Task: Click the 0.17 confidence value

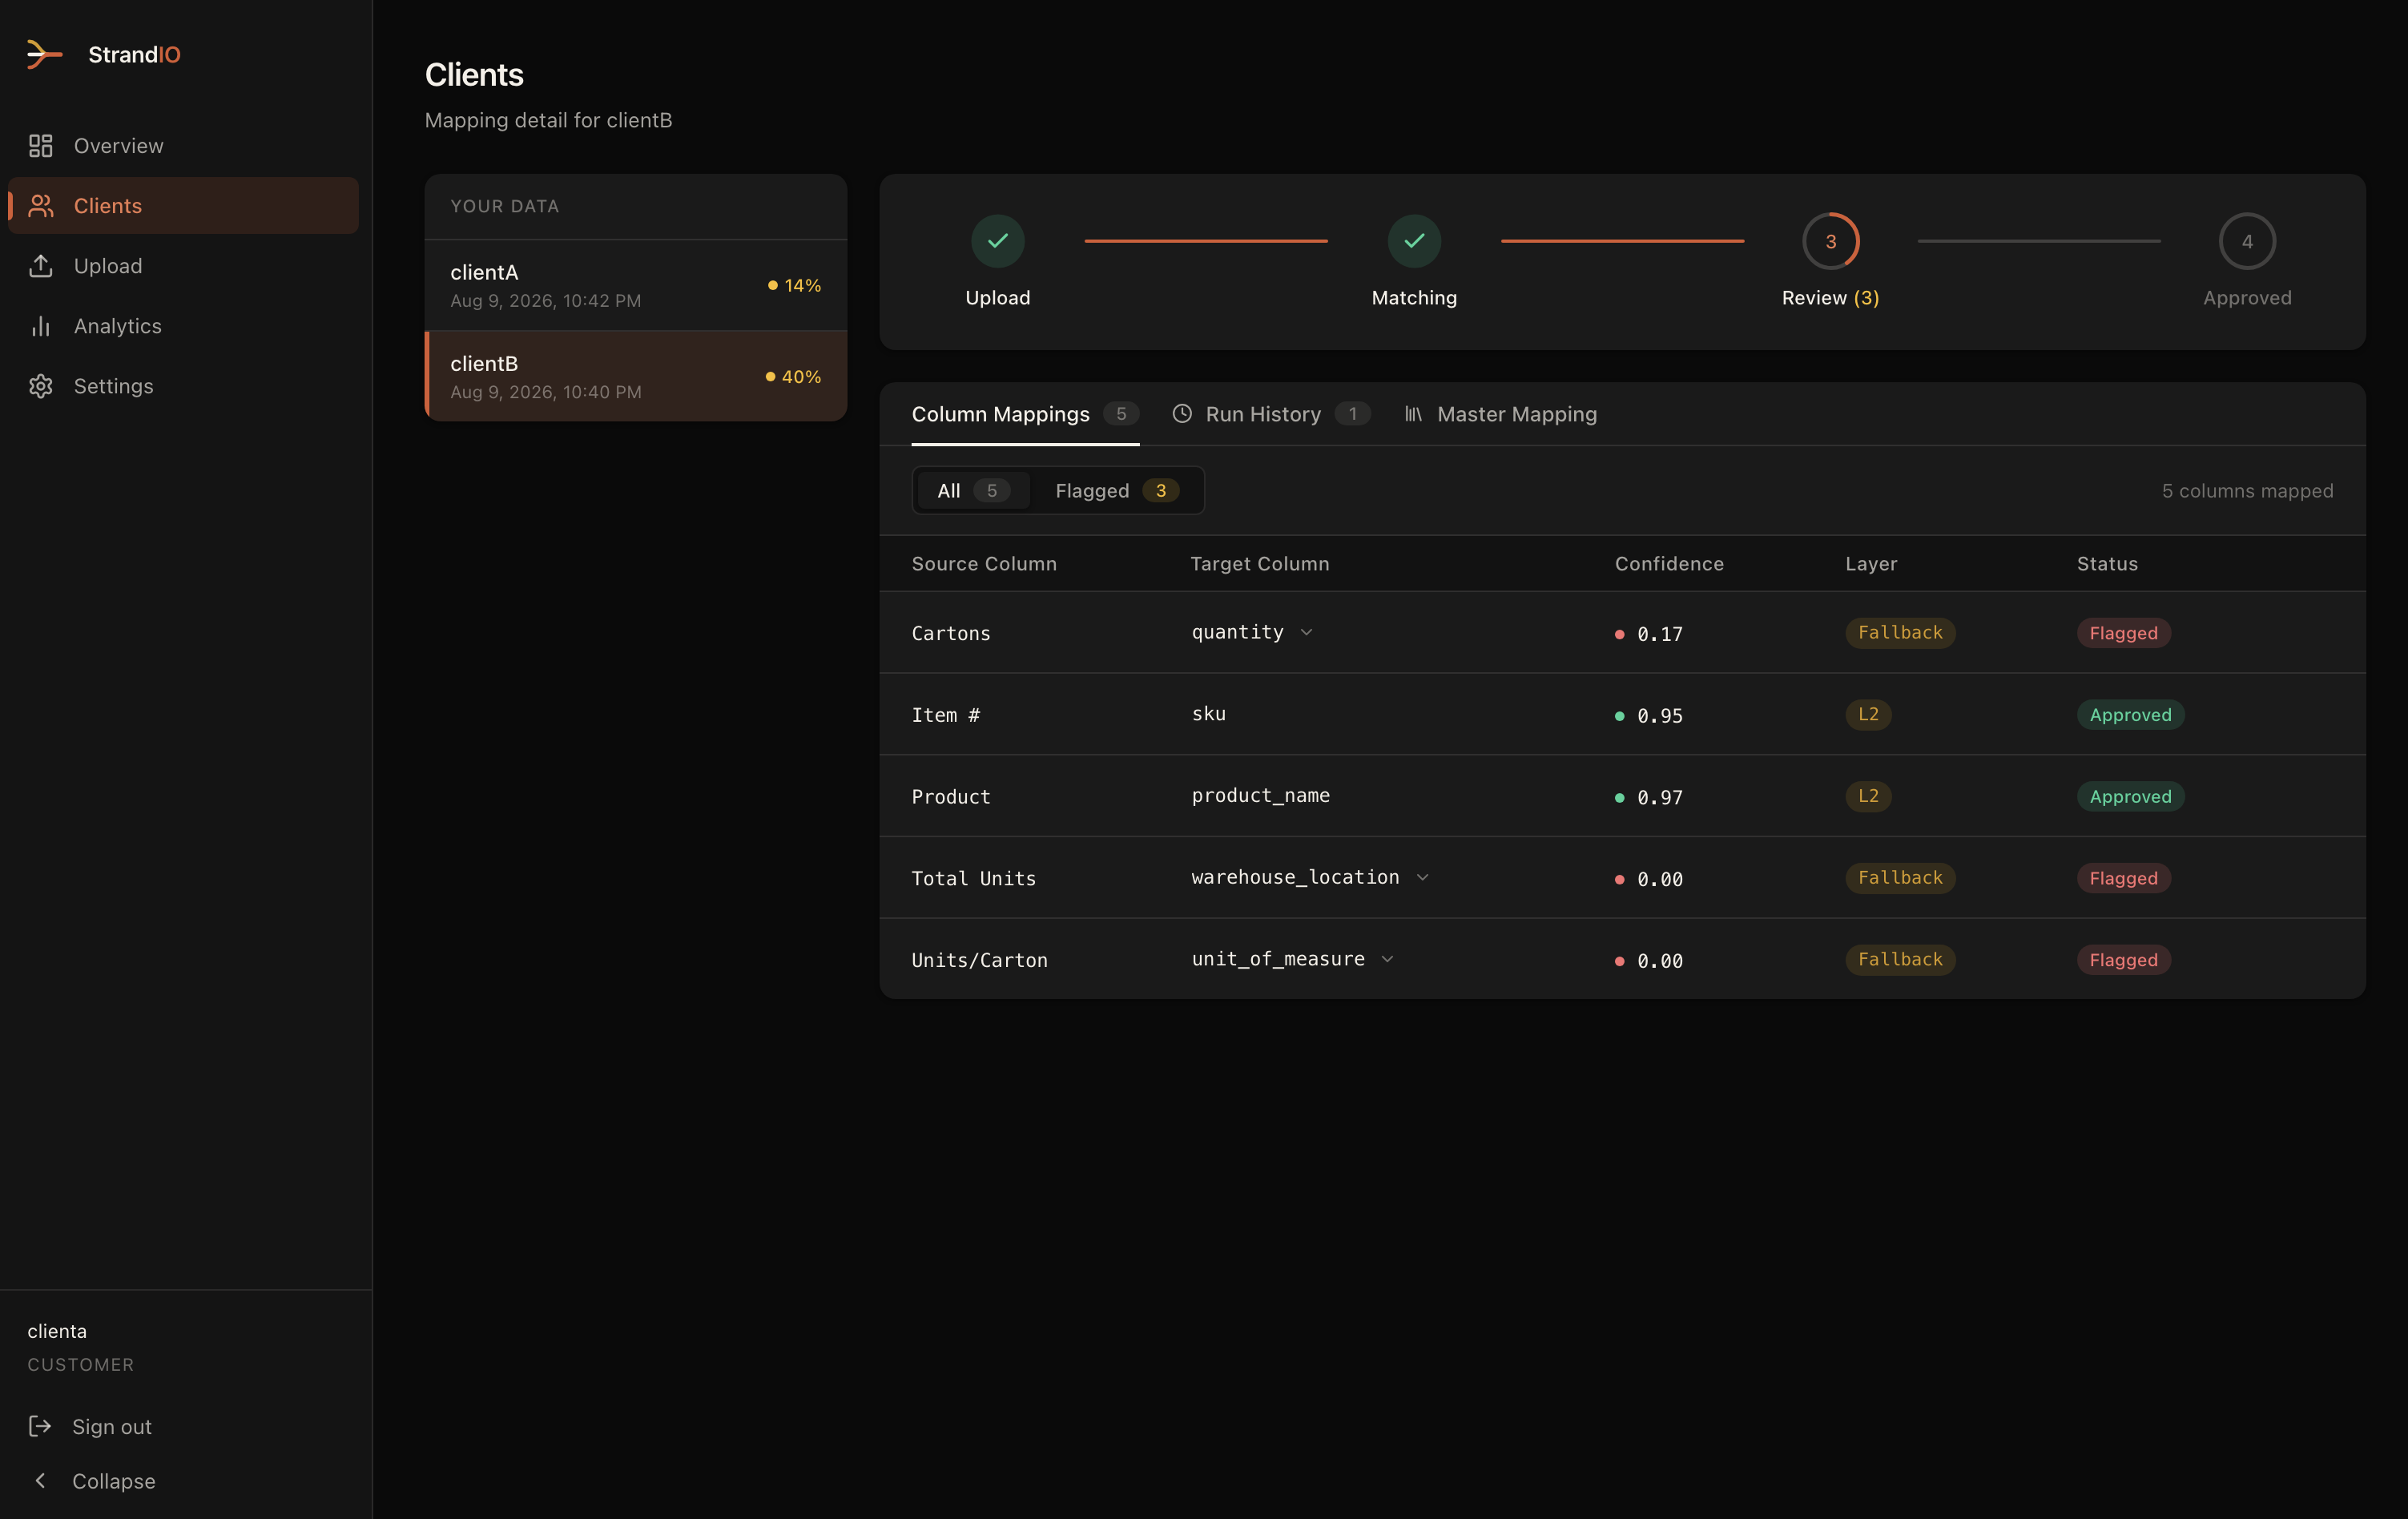Action: point(1660,634)
